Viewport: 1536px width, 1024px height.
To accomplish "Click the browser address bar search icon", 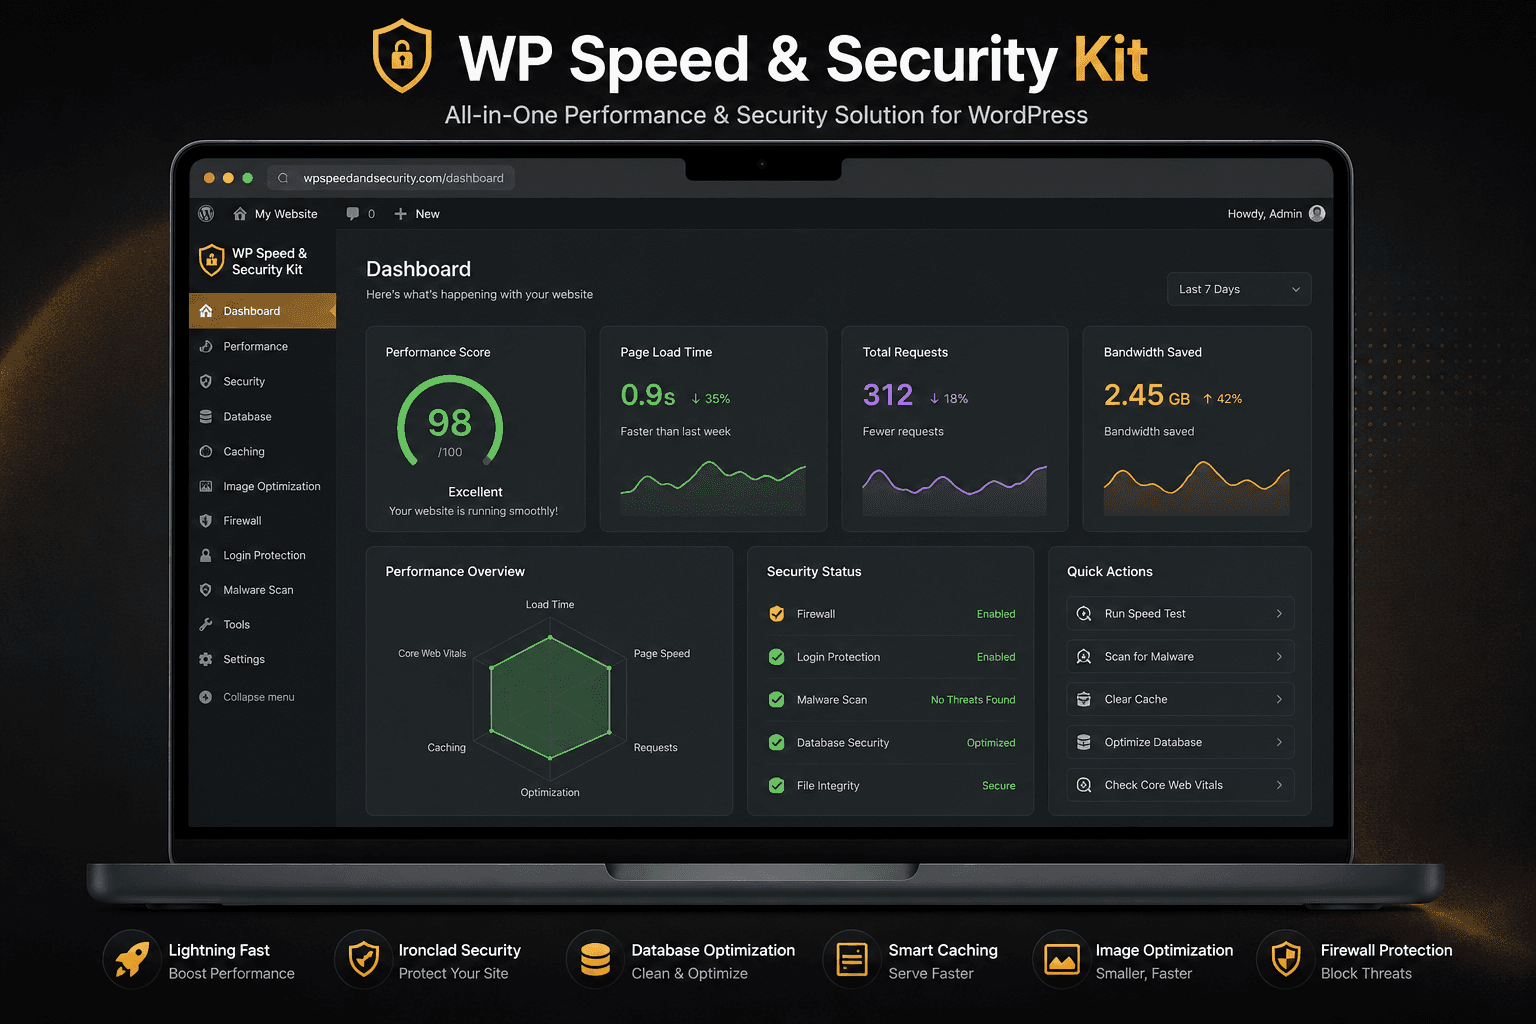I will [x=283, y=178].
